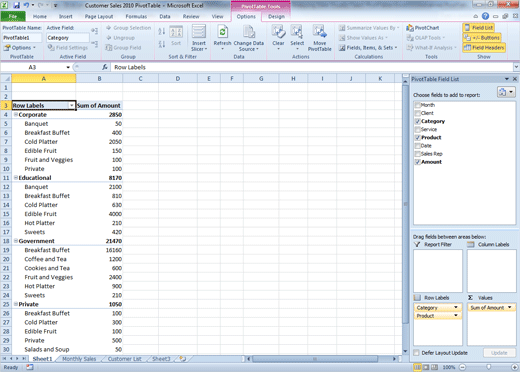Screen dimensions: 520x372
Task: Switch to the Home ribbon tab
Action: pos(40,16)
